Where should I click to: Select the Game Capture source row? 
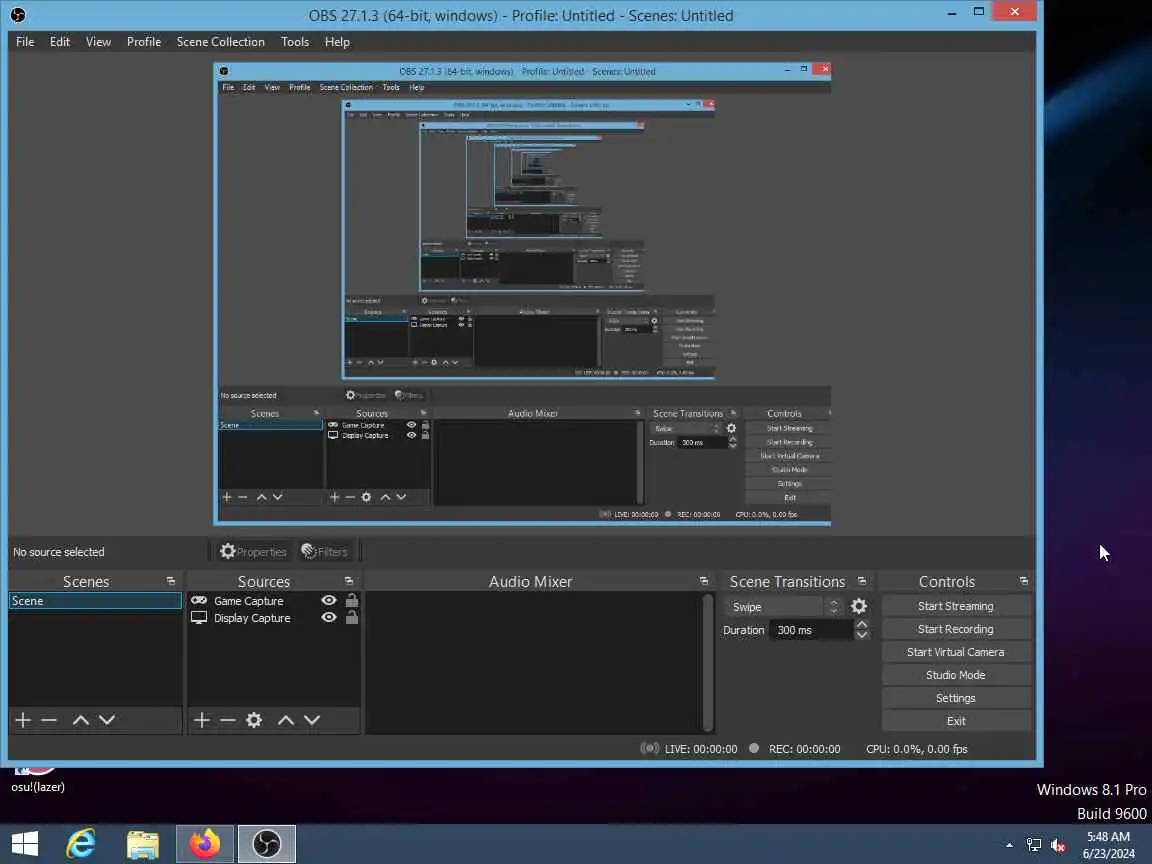point(273,601)
